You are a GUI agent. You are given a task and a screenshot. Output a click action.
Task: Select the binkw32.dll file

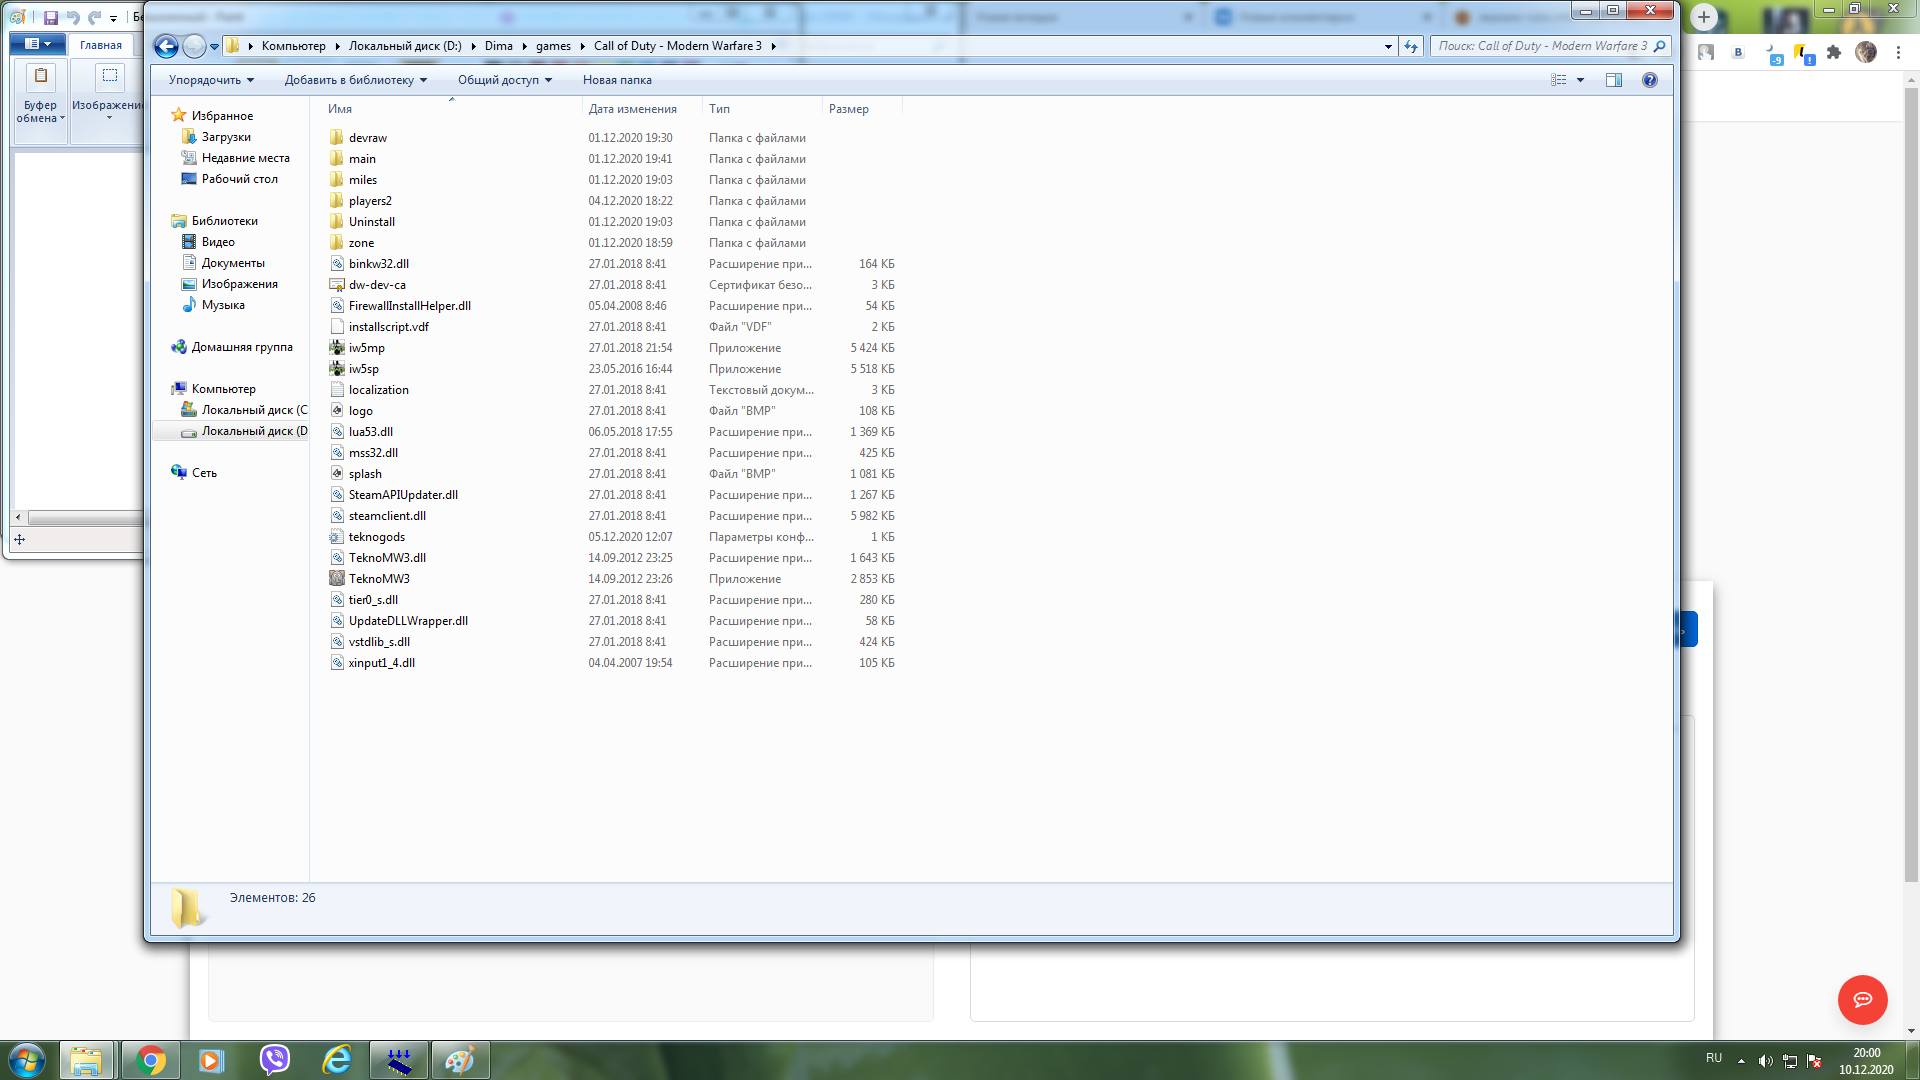[x=378, y=264]
